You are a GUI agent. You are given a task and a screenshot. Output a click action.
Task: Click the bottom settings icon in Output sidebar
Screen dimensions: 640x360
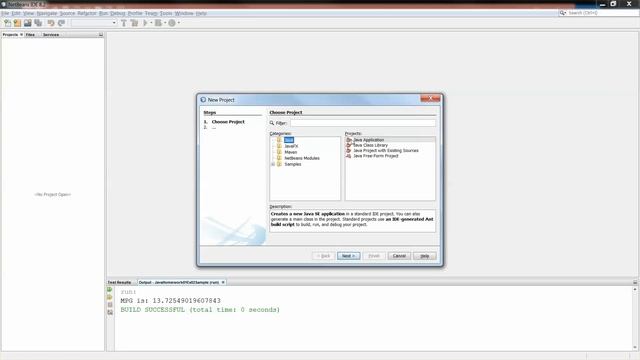(110, 312)
